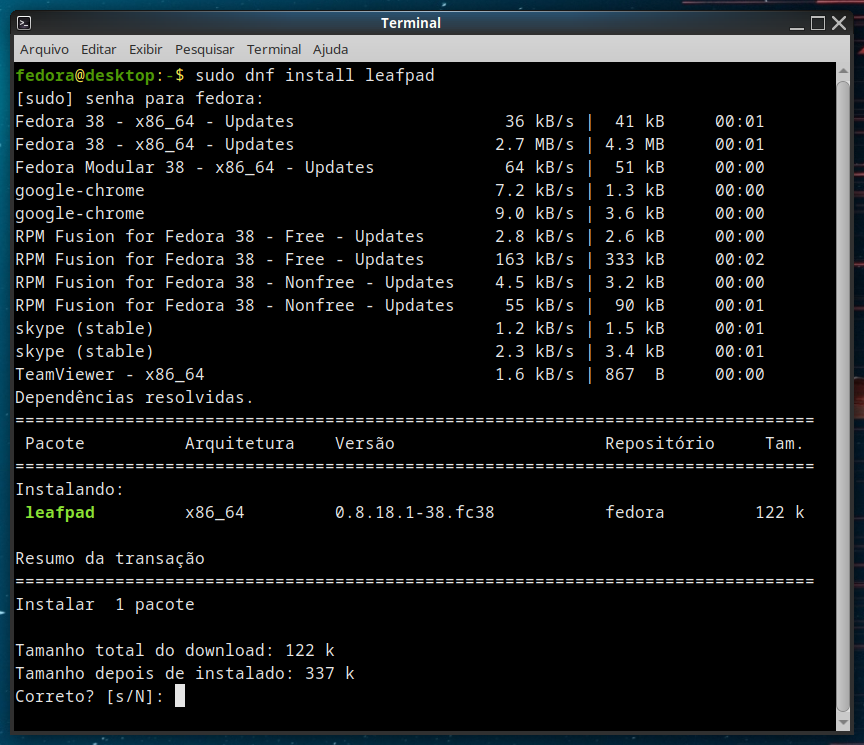Click the 'Instalar 1 pacote' line
This screenshot has width=864, height=745.
(105, 604)
